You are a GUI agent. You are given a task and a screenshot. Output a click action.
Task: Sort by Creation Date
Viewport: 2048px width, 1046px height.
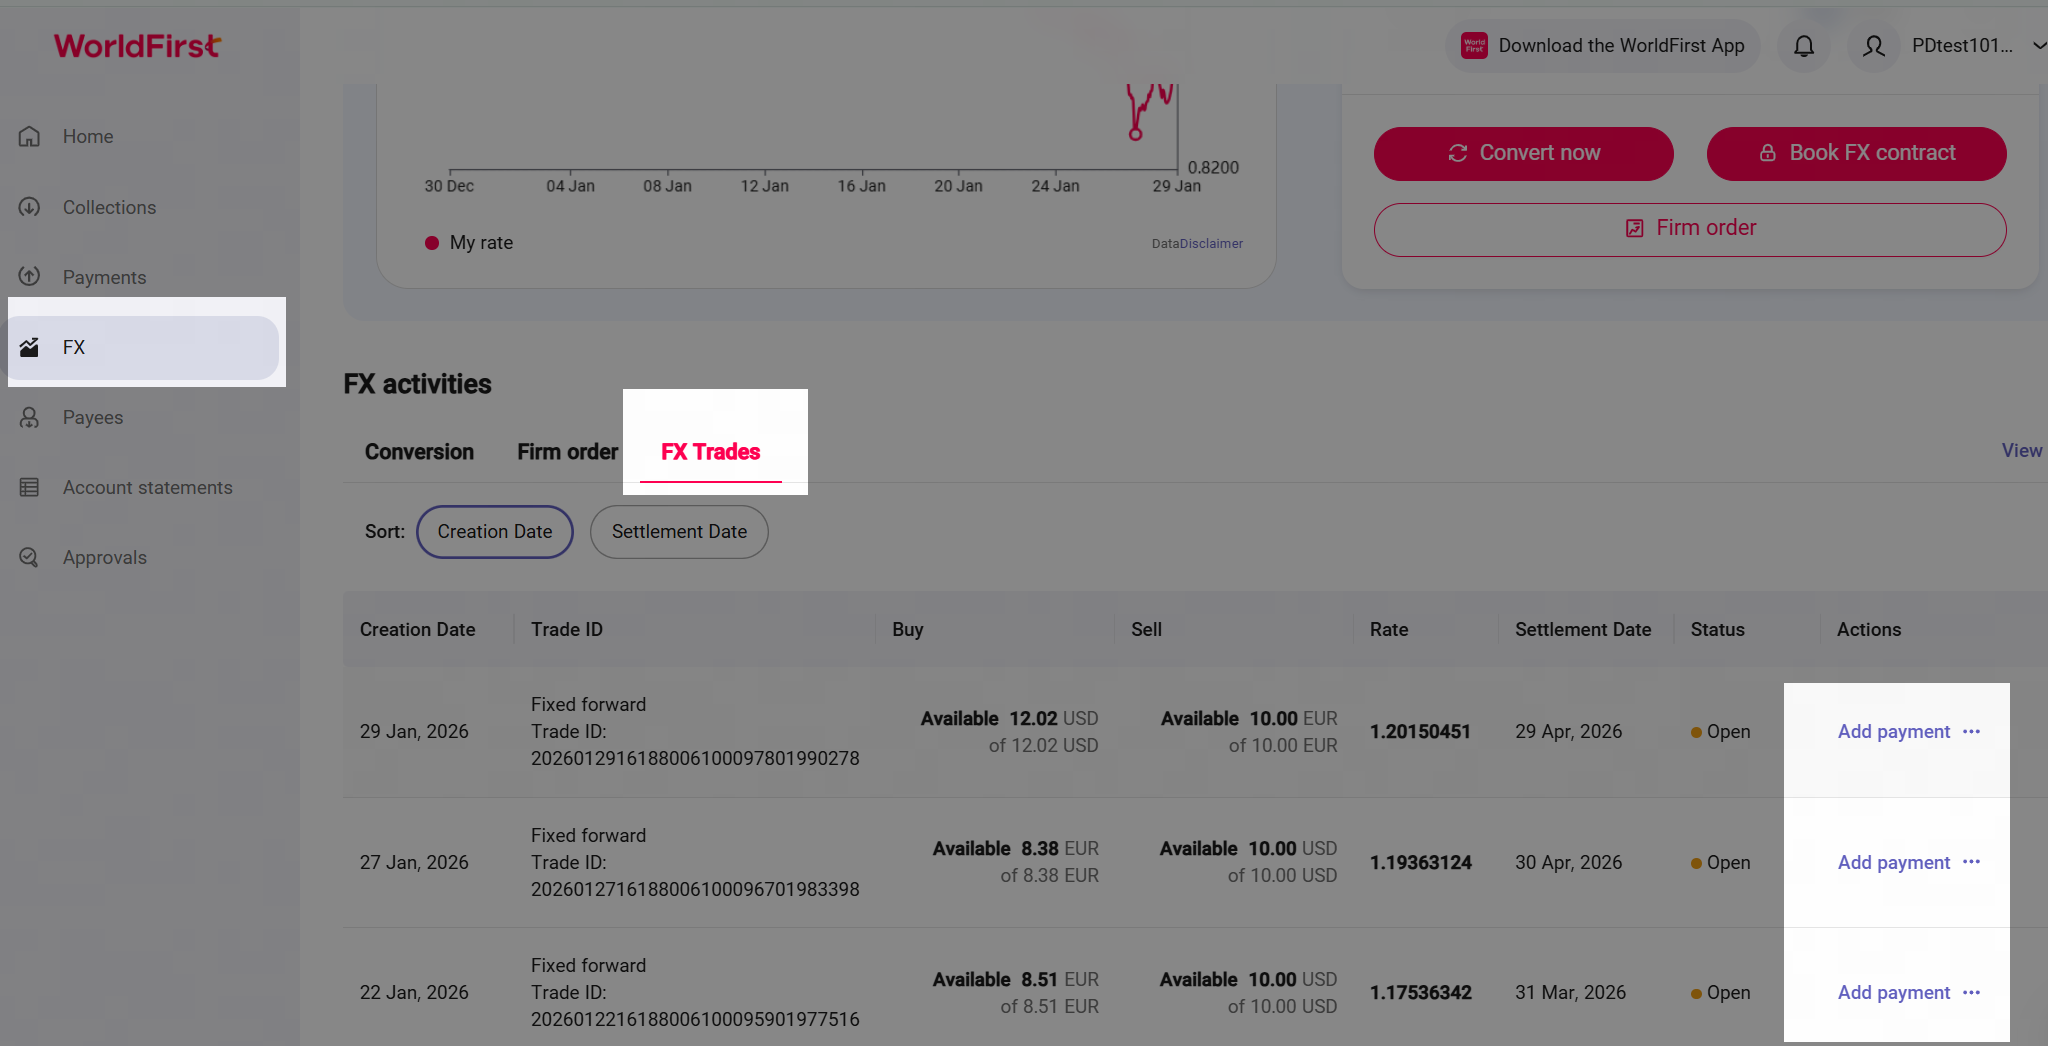[495, 532]
